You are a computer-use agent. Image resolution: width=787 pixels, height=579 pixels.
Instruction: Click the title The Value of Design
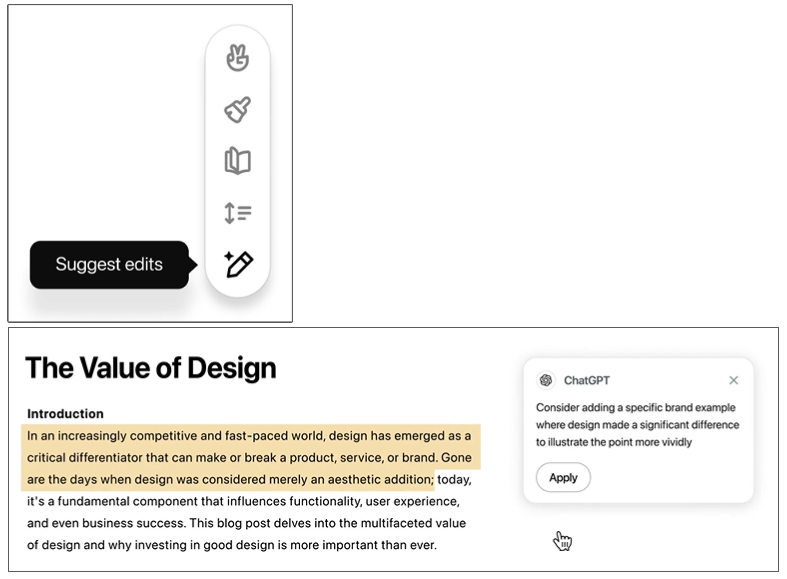coord(150,368)
